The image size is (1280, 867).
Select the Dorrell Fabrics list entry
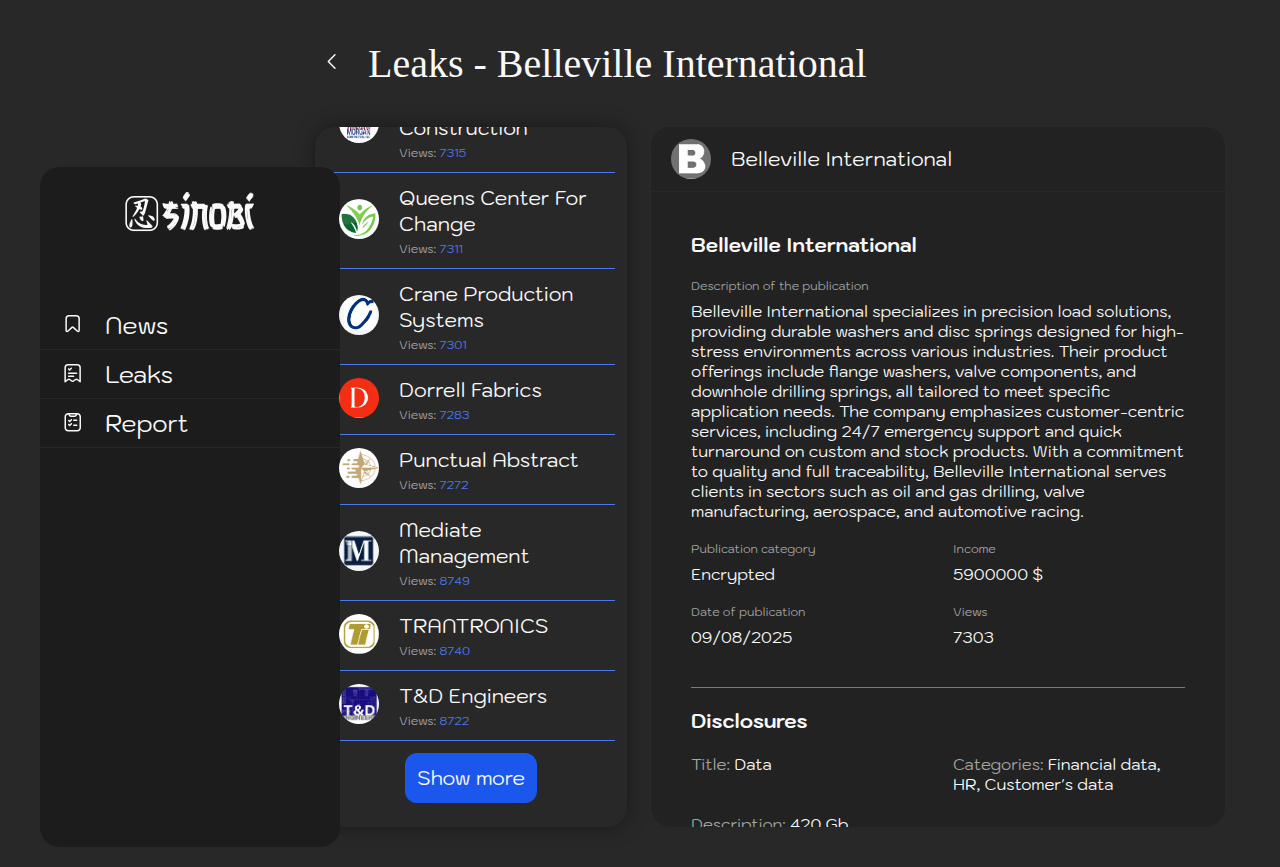tap(470, 391)
